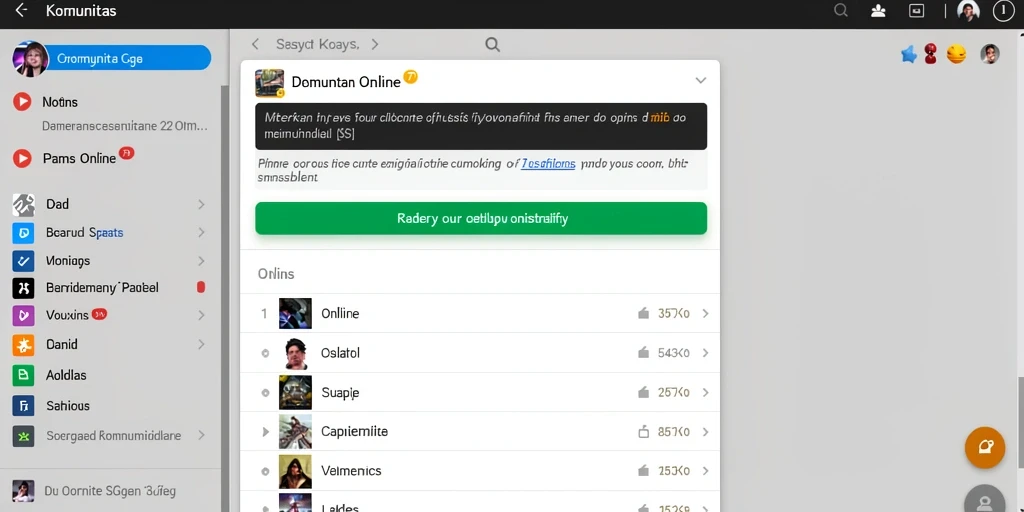Open profile avatar in top bar

[968, 10]
